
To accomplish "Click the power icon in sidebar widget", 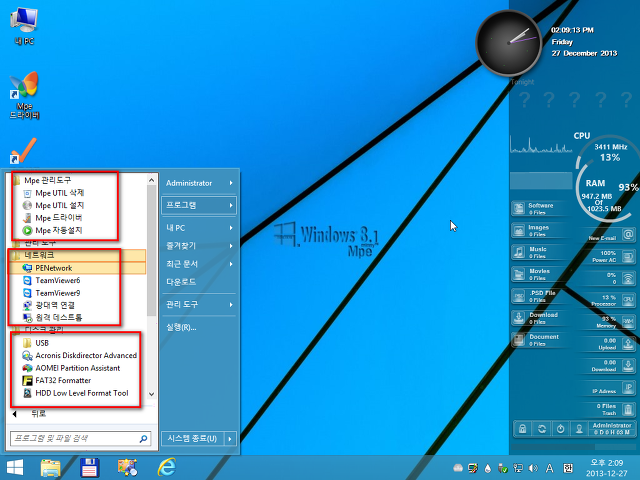I will (x=560, y=429).
